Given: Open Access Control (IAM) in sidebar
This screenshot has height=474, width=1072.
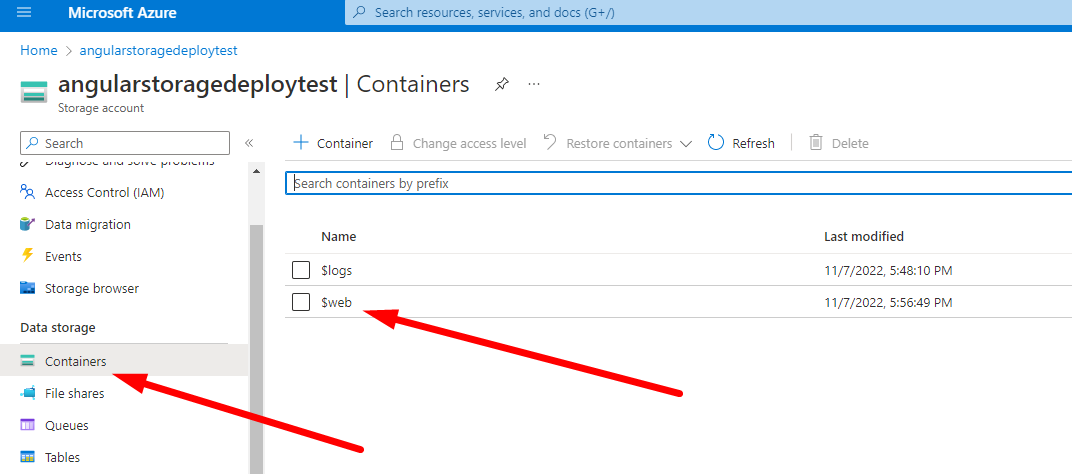Looking at the screenshot, I should click(104, 193).
